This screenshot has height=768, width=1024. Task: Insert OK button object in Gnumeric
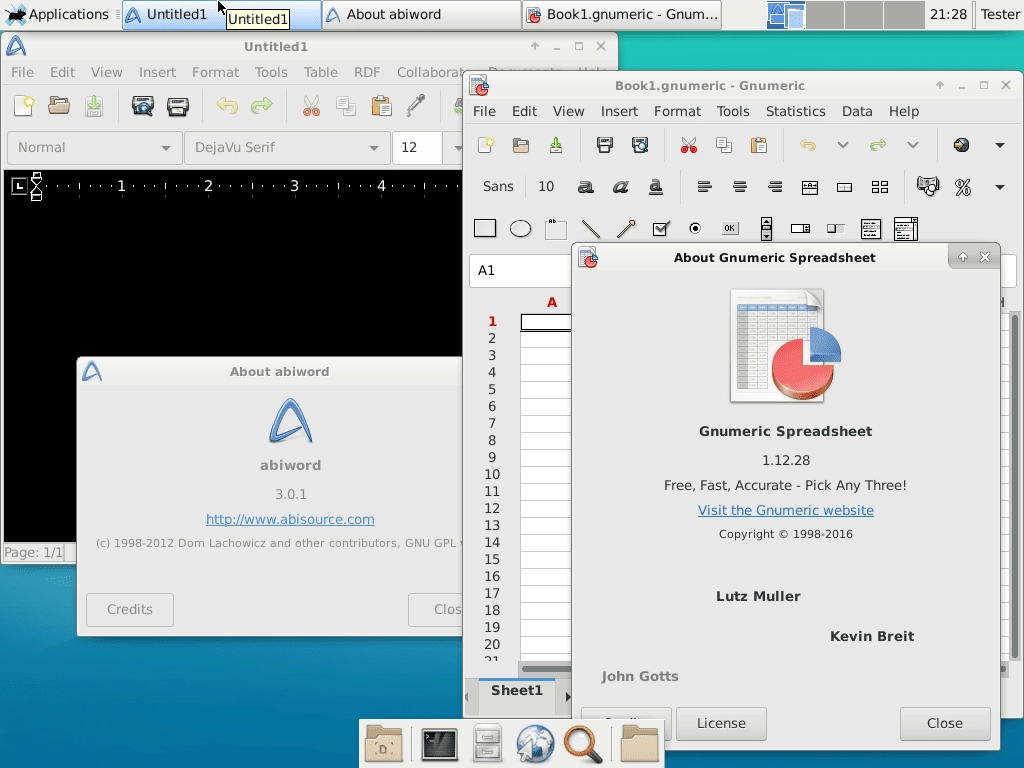729,229
